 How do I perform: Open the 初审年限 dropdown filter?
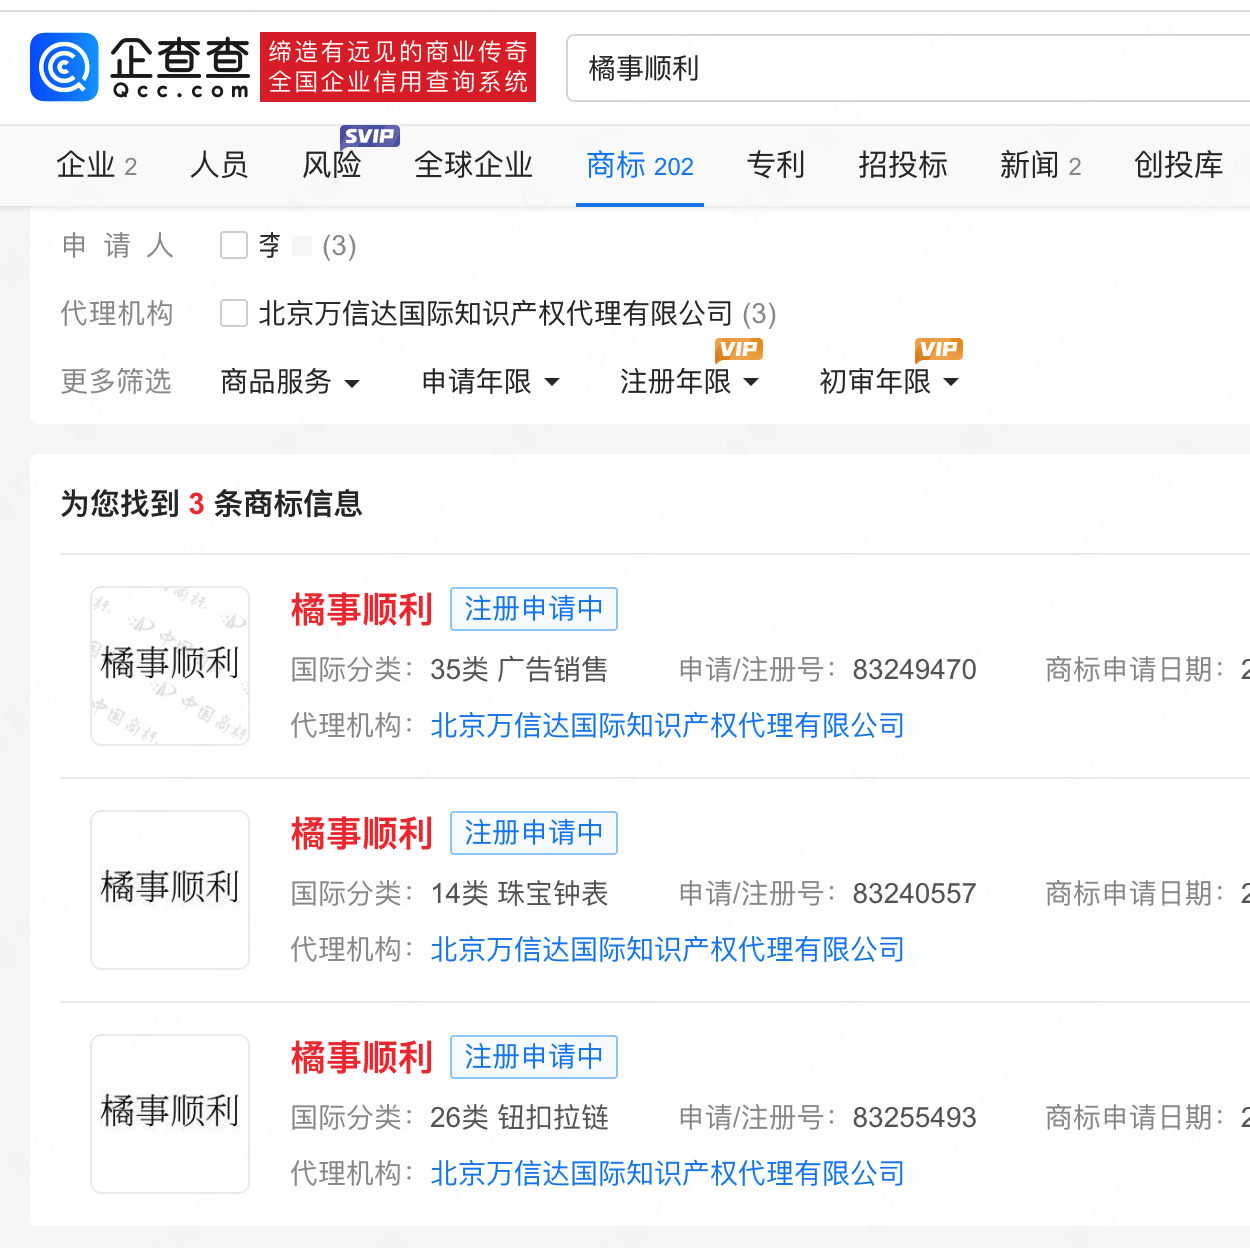coord(890,381)
